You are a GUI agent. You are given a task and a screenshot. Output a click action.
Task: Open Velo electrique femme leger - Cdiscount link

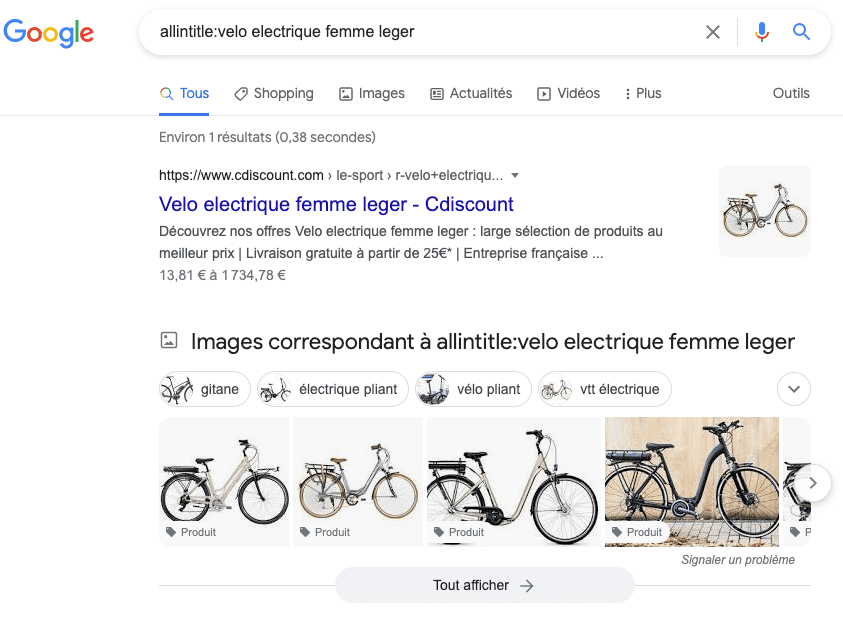pyautogui.click(x=336, y=204)
